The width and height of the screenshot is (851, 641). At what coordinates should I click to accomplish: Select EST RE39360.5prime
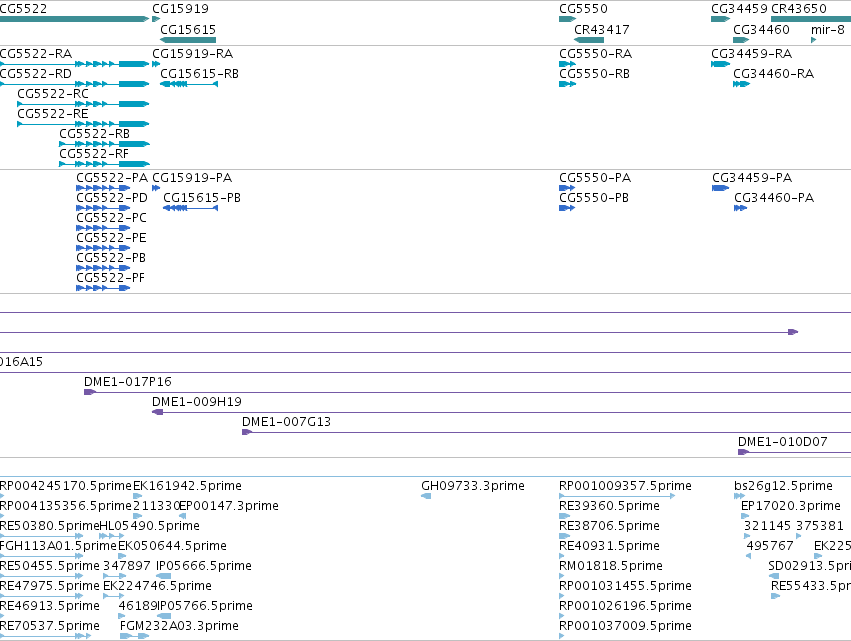(x=609, y=506)
